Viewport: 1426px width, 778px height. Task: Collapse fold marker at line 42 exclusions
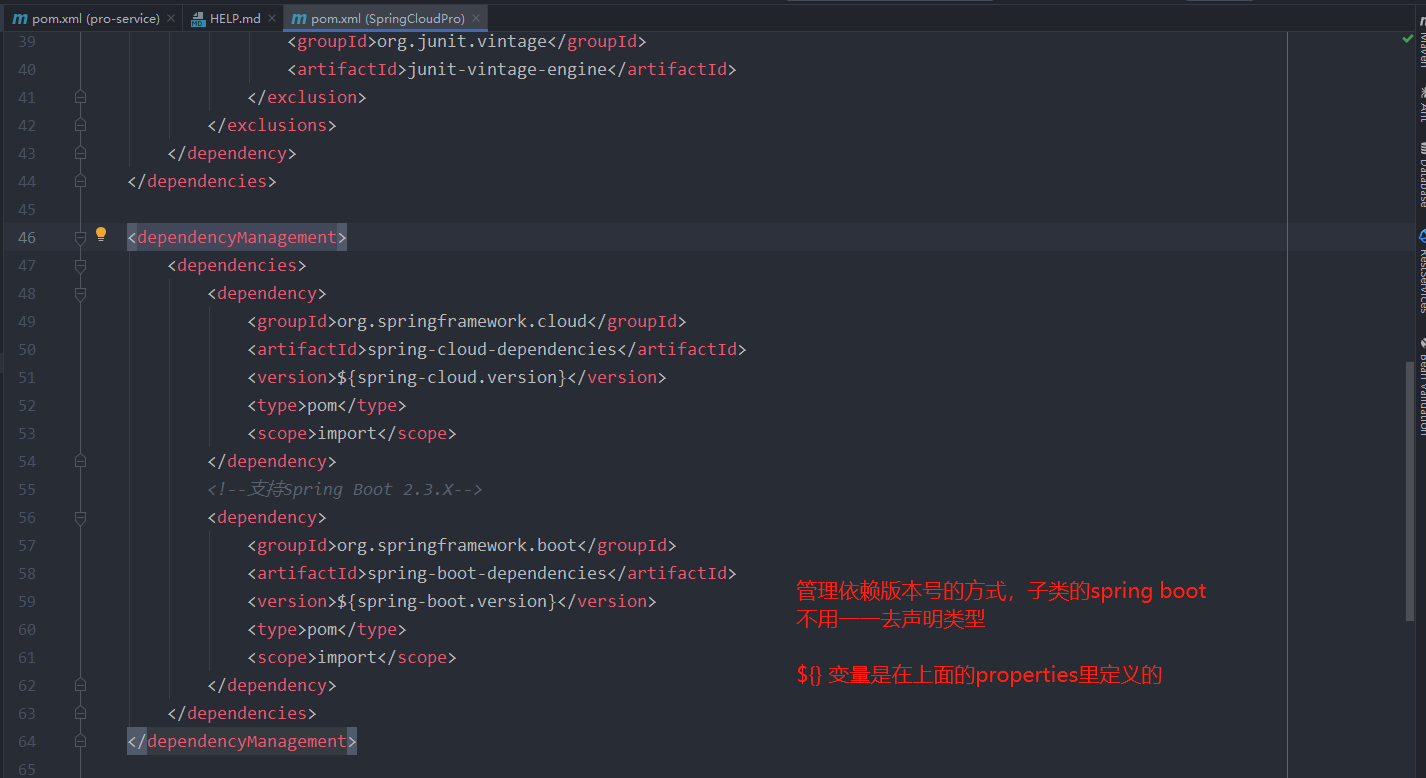point(81,125)
